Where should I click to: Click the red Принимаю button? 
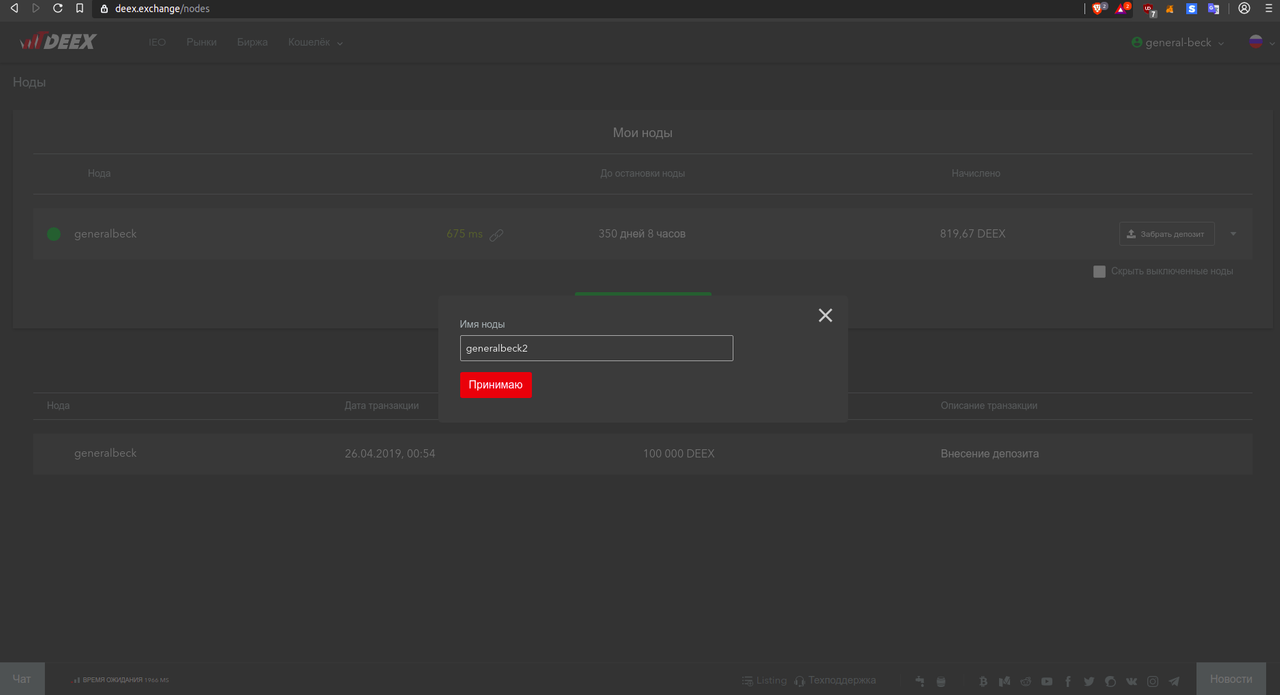[496, 385]
